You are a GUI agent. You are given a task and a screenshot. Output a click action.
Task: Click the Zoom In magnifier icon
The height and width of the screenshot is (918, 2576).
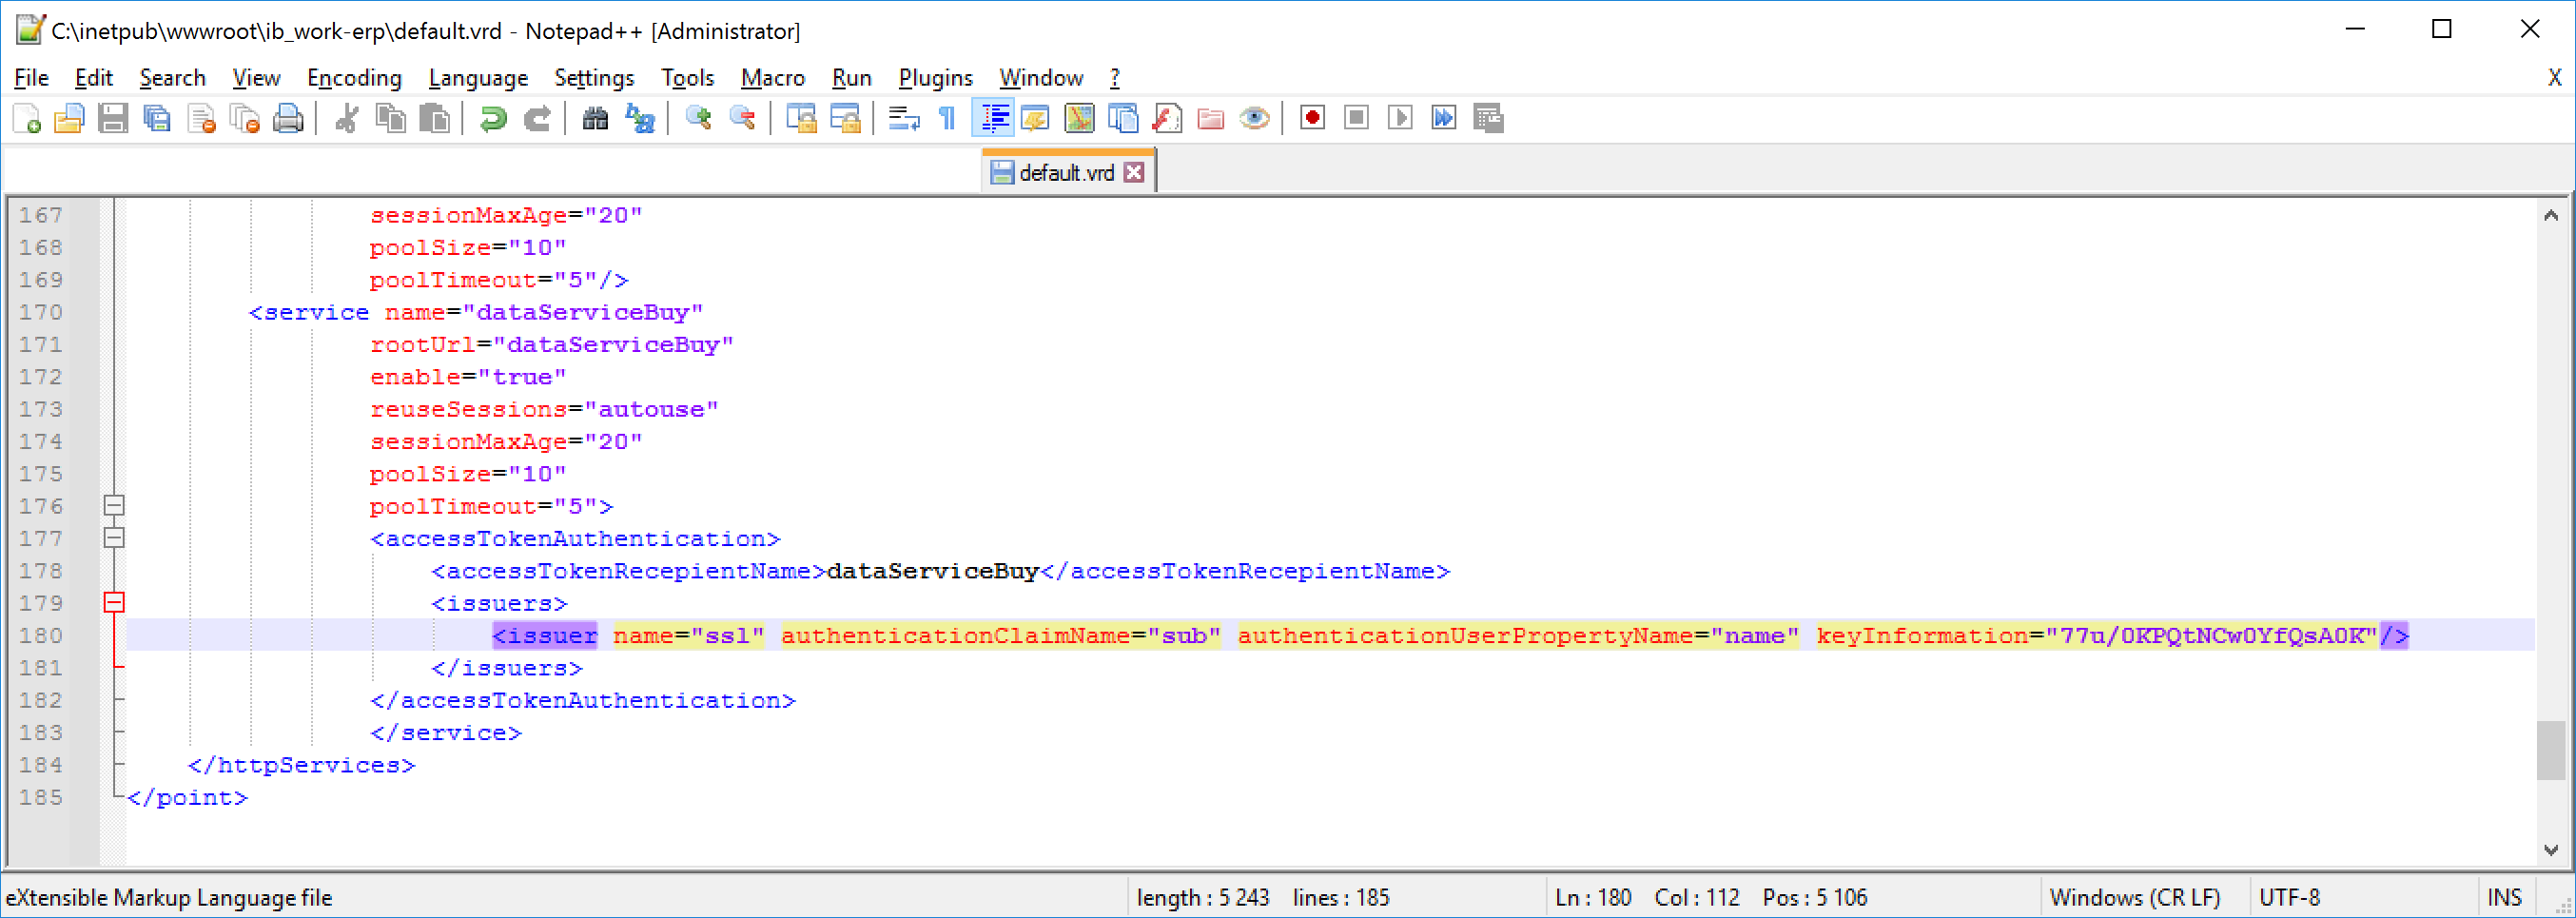(698, 119)
